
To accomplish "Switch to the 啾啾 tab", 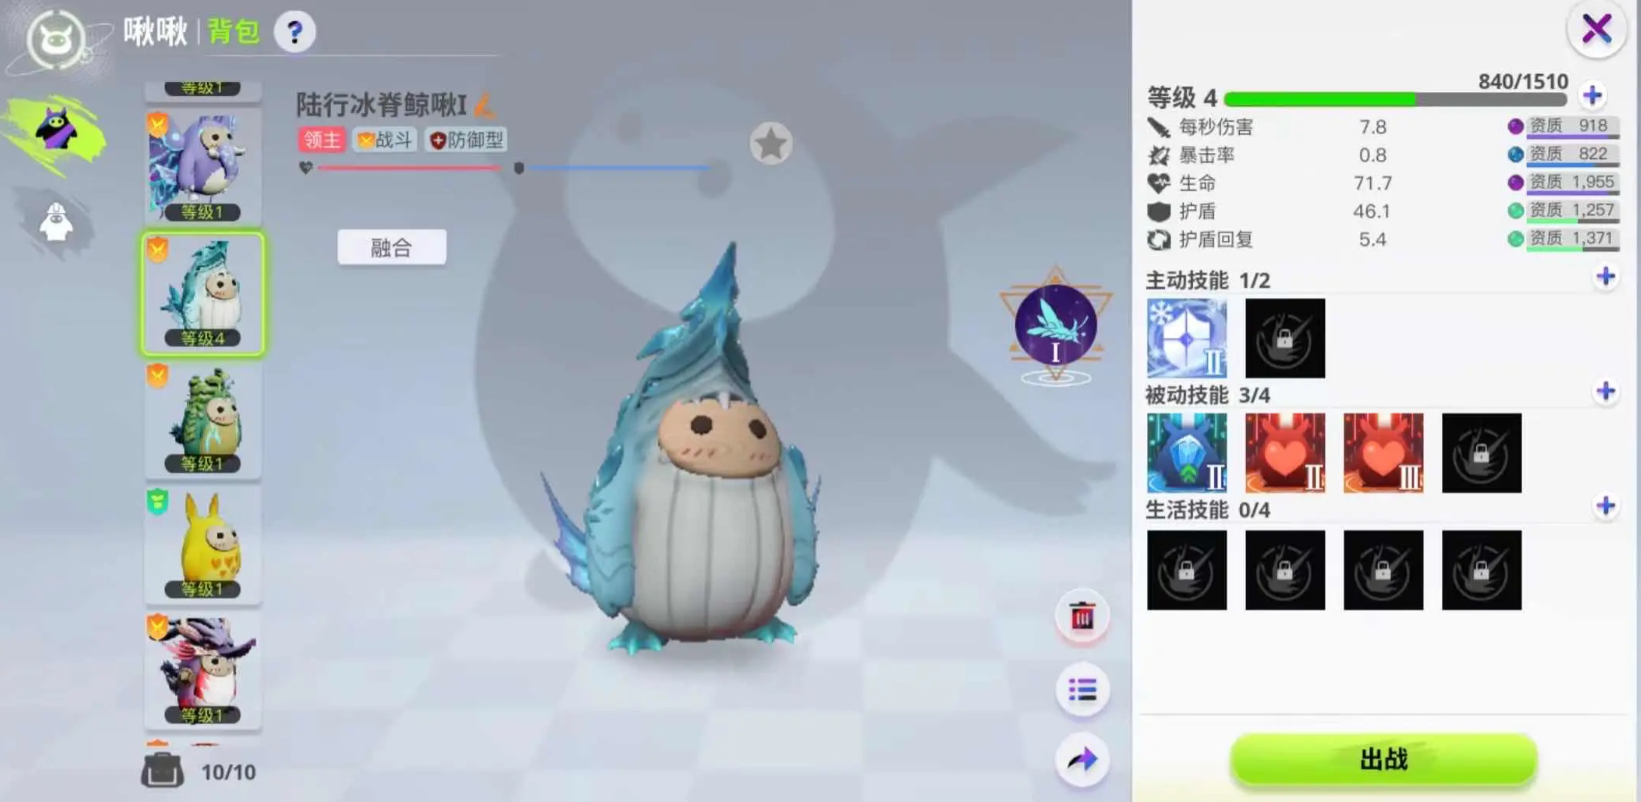I will tap(155, 32).
